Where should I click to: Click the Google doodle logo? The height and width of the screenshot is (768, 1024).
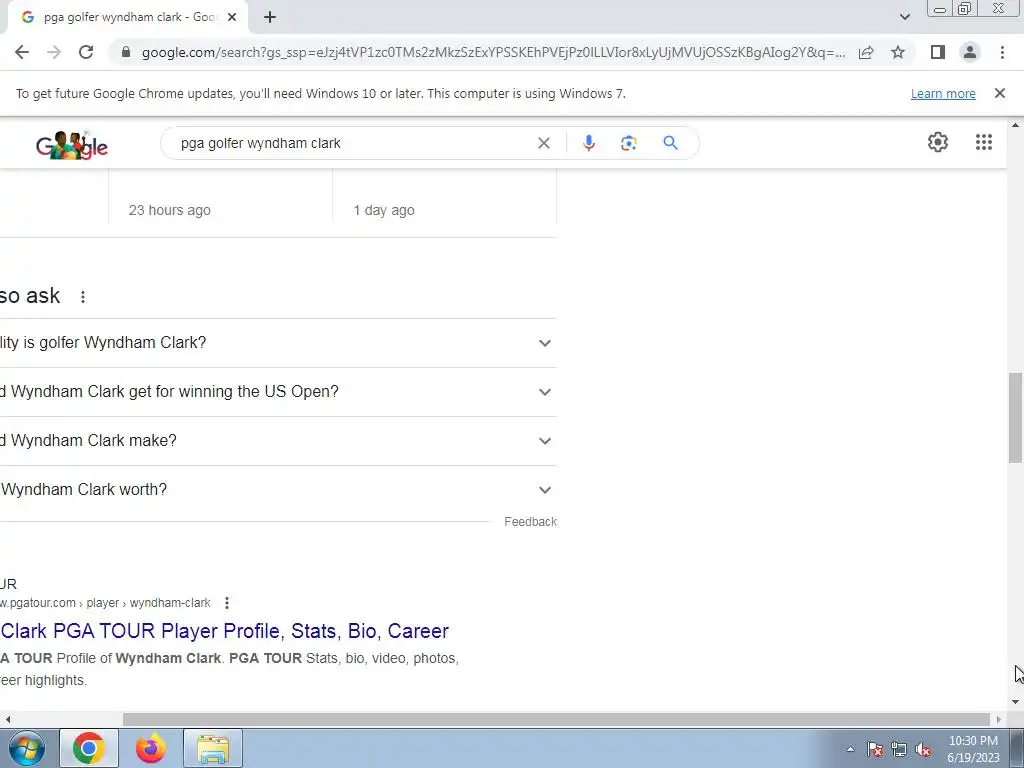click(x=72, y=145)
